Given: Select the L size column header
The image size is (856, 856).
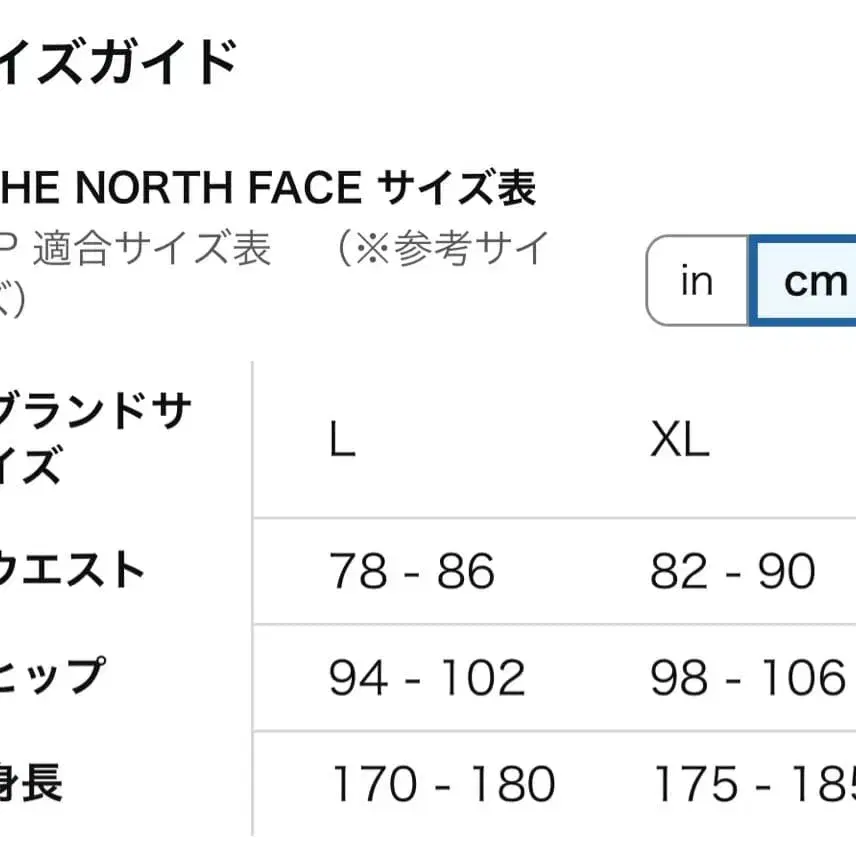Looking at the screenshot, I should tap(340, 440).
